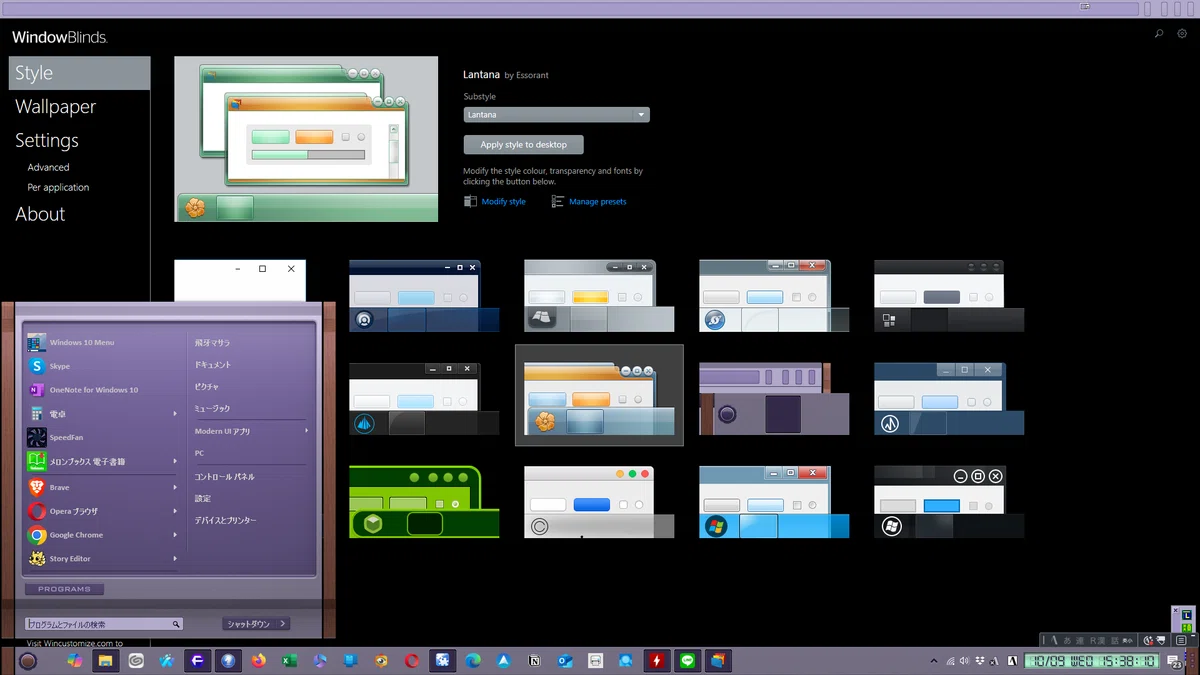The height and width of the screenshot is (675, 1200).
Task: Open ミュージック in start menu
Action: click(x=211, y=409)
